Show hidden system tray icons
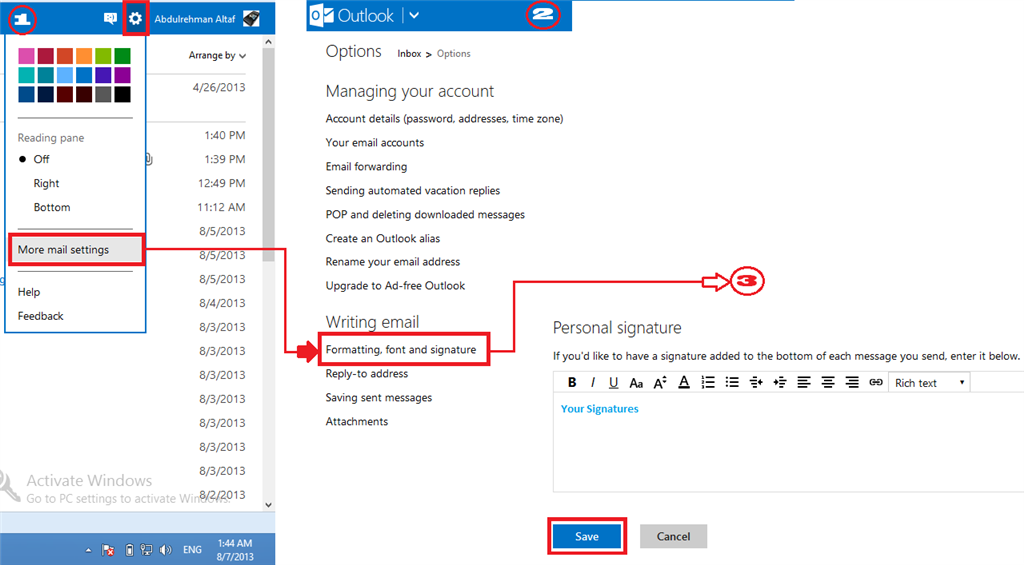Screen dimensions: 1024x565 88,551
